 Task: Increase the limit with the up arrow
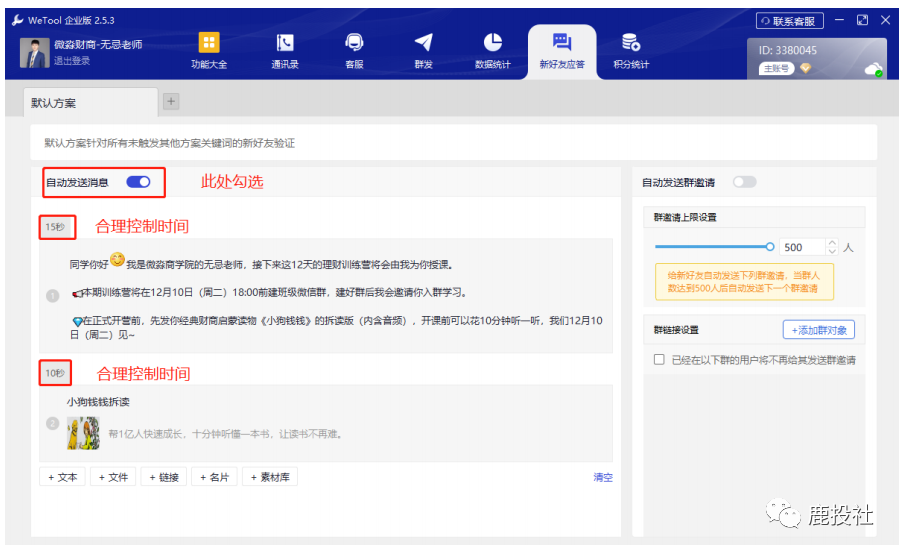[x=832, y=243]
